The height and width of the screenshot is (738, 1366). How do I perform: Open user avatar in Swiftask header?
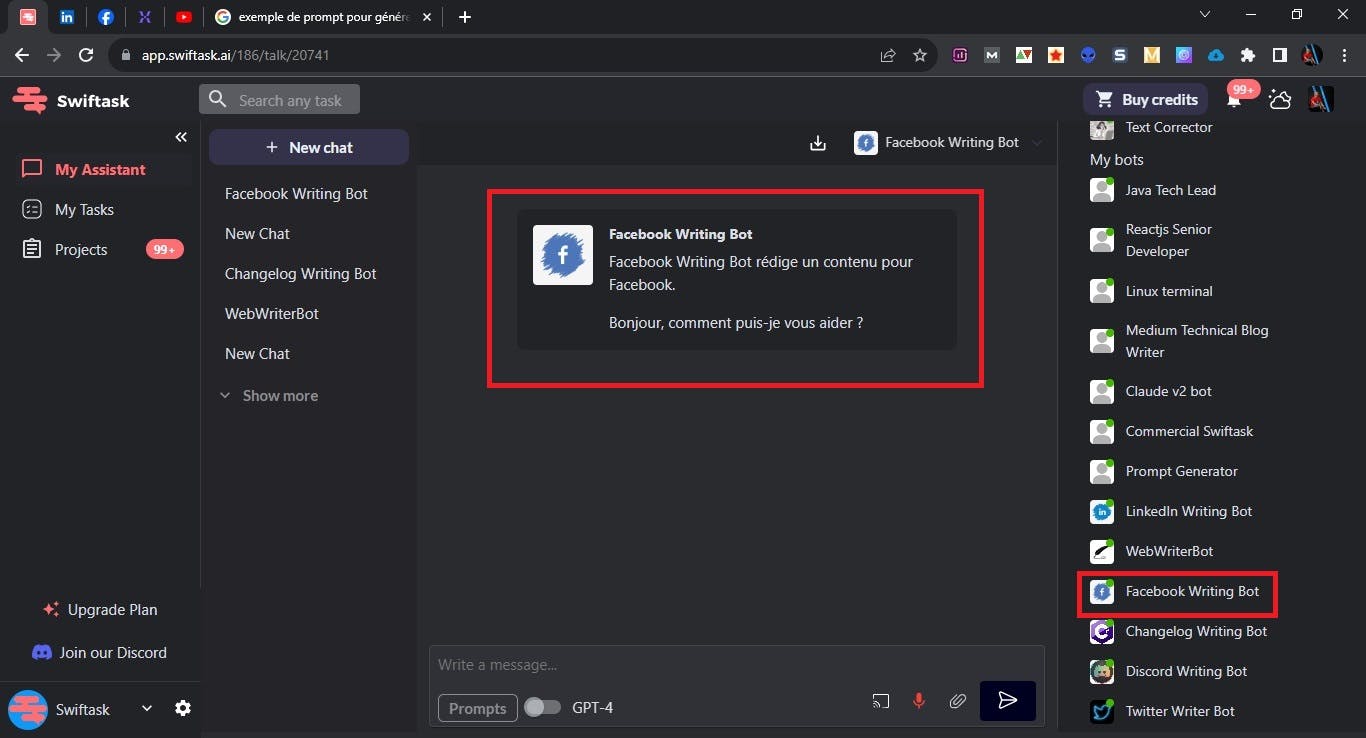(x=1321, y=99)
